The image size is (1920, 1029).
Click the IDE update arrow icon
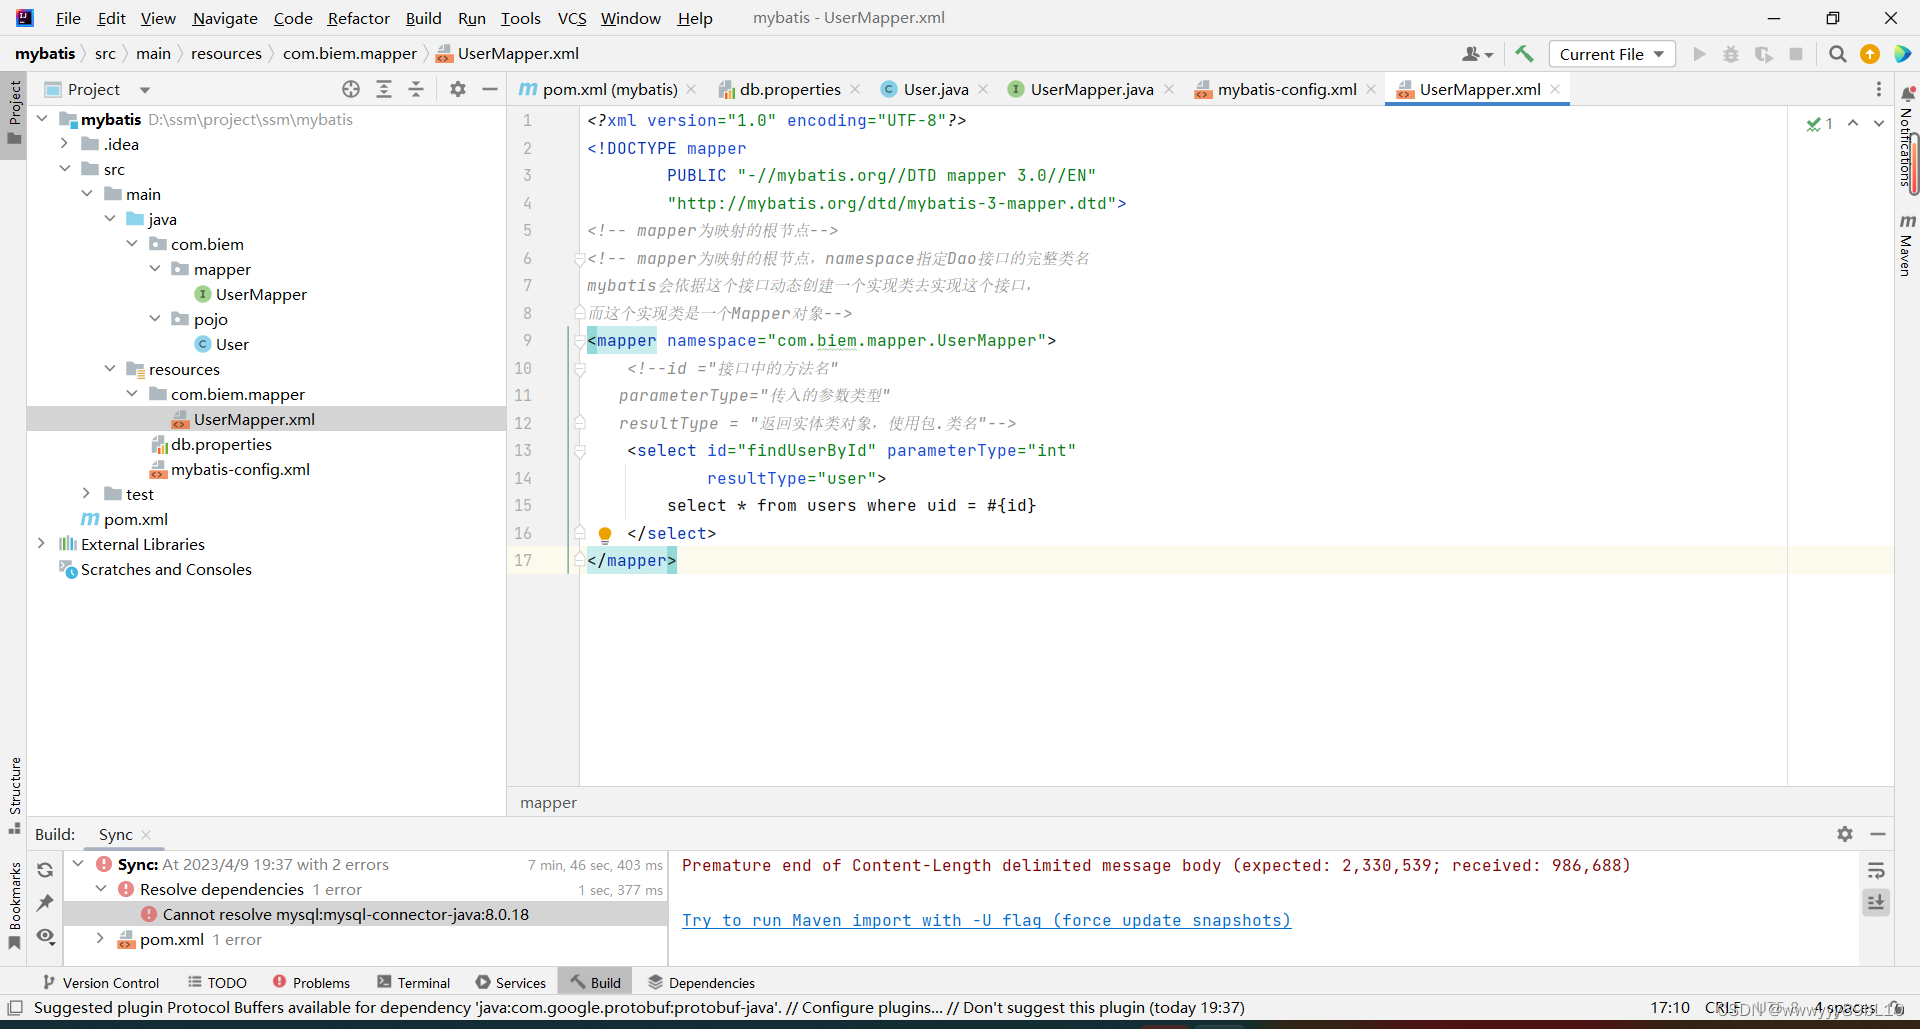tap(1870, 54)
